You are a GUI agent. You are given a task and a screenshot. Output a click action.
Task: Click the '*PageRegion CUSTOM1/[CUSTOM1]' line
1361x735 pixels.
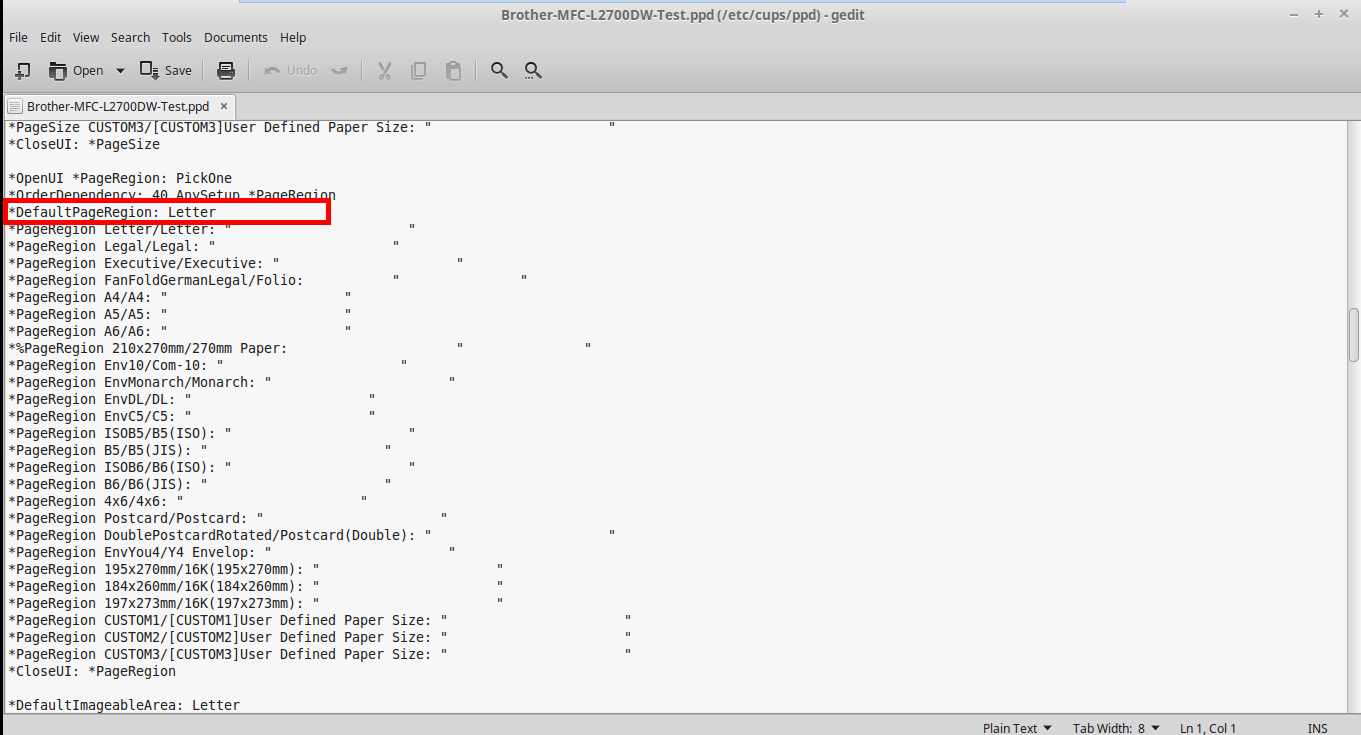click(320, 620)
